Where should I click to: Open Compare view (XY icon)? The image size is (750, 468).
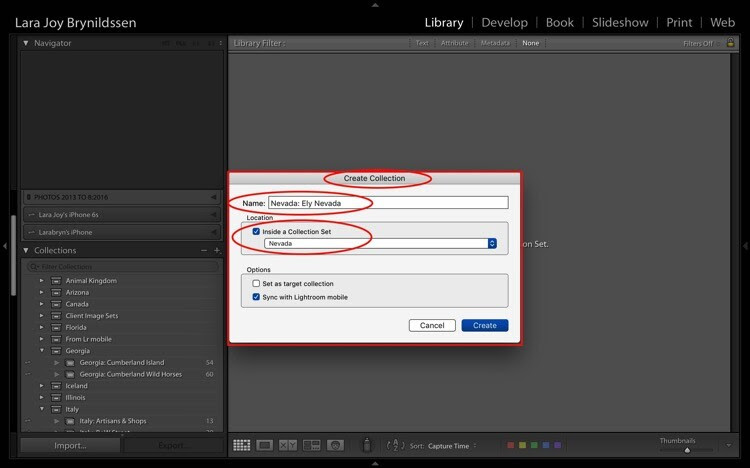(x=287, y=446)
